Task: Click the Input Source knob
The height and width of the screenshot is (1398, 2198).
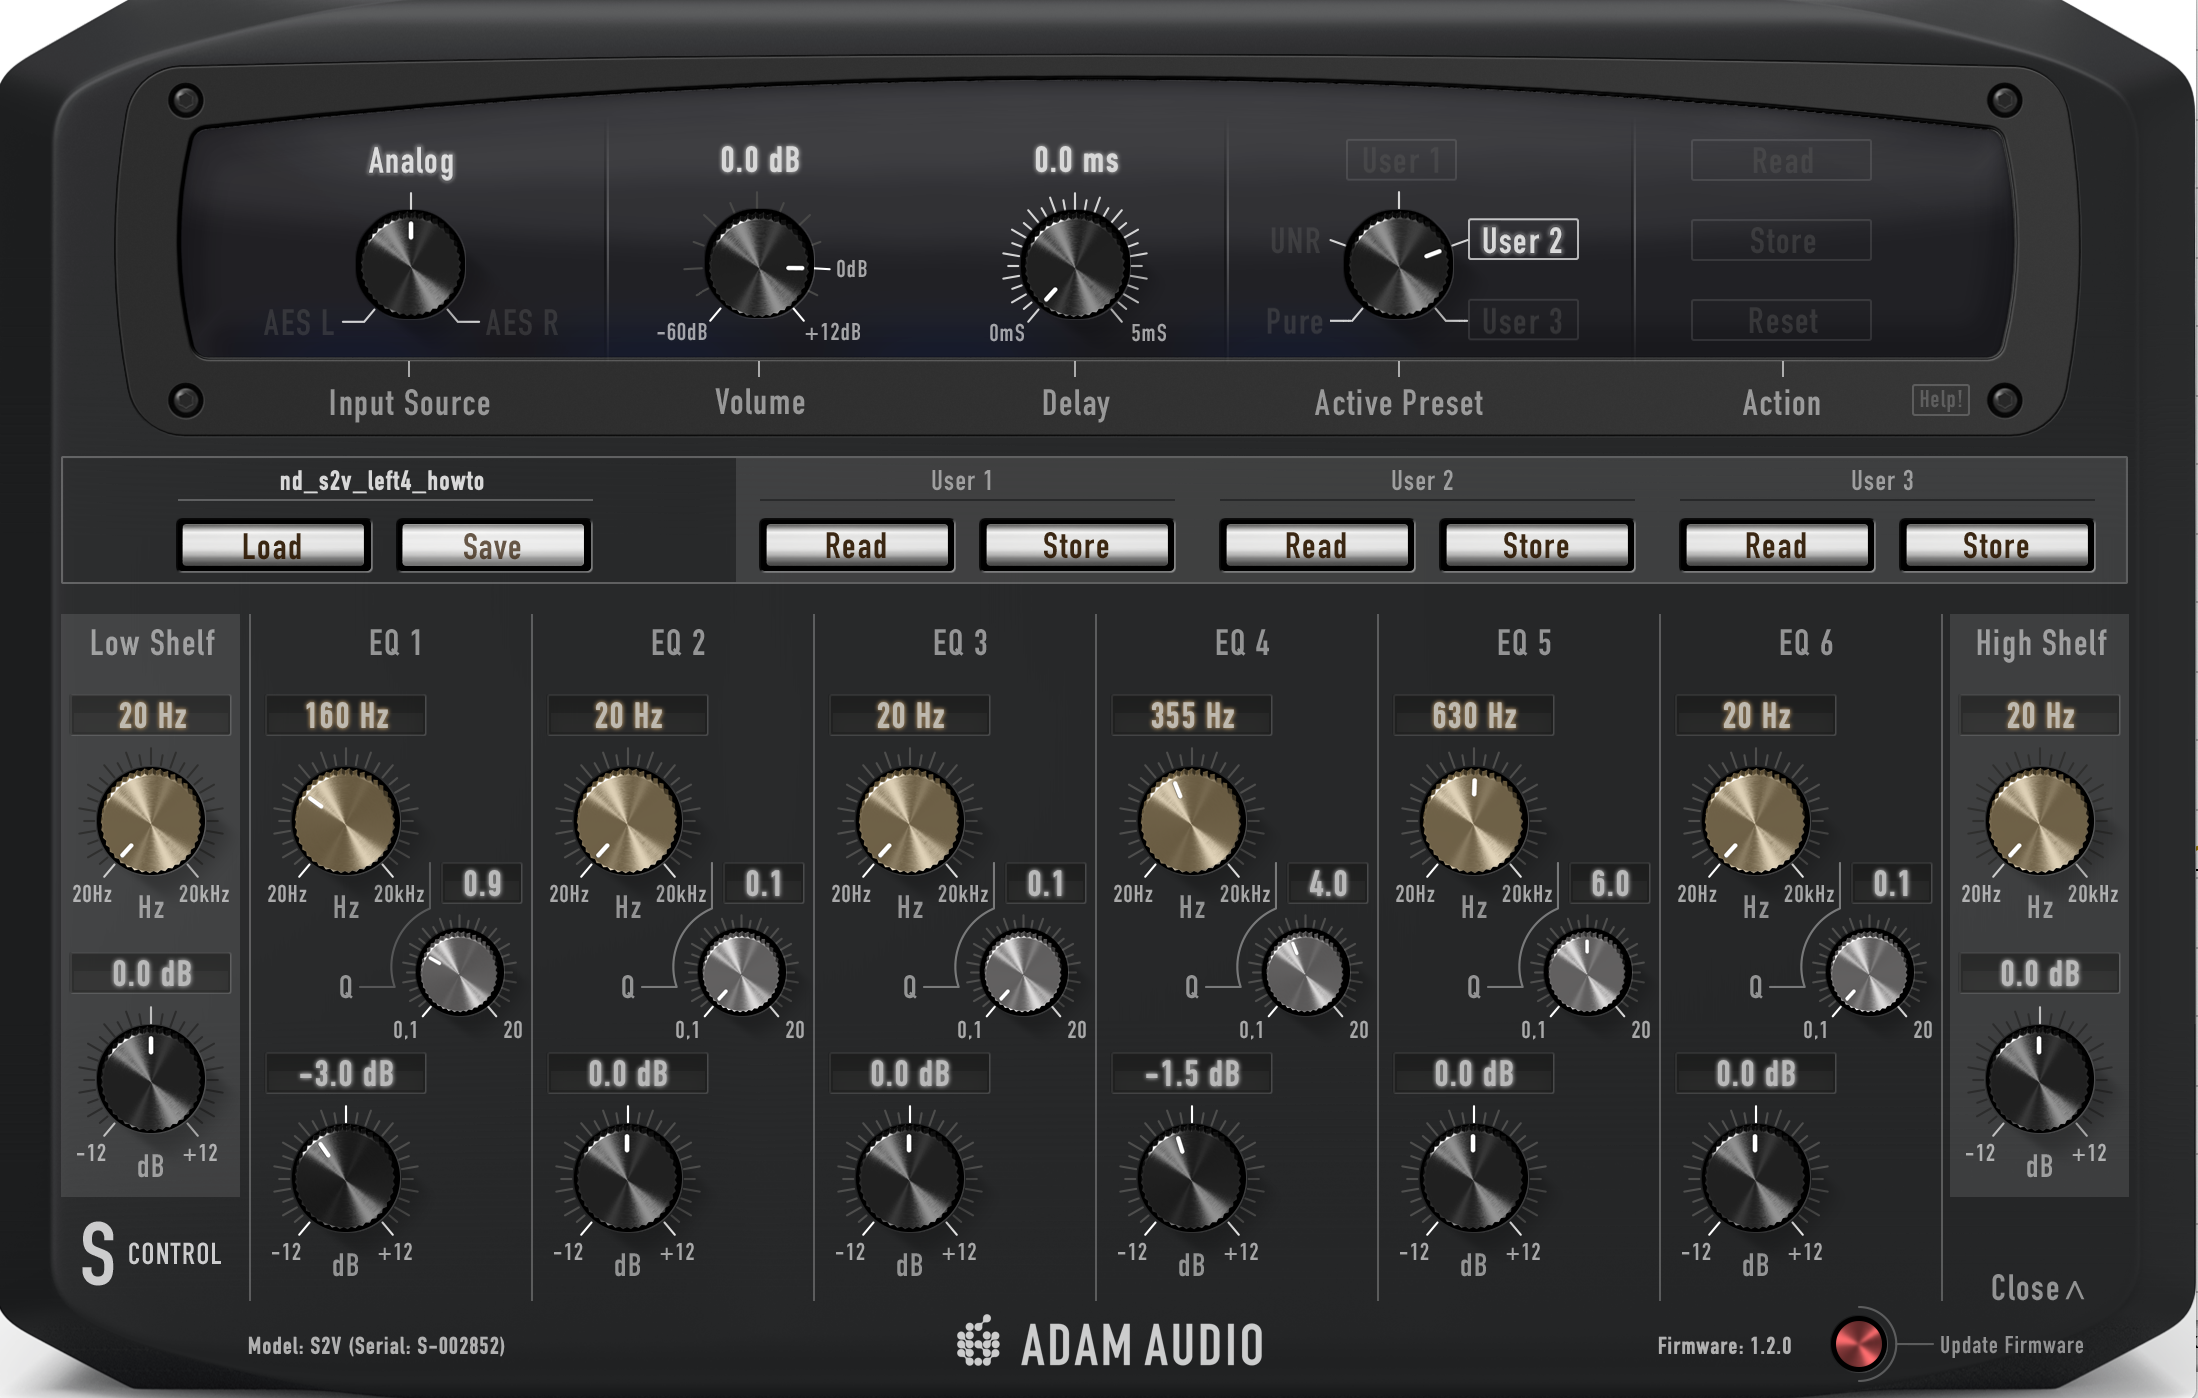Action: point(410,265)
